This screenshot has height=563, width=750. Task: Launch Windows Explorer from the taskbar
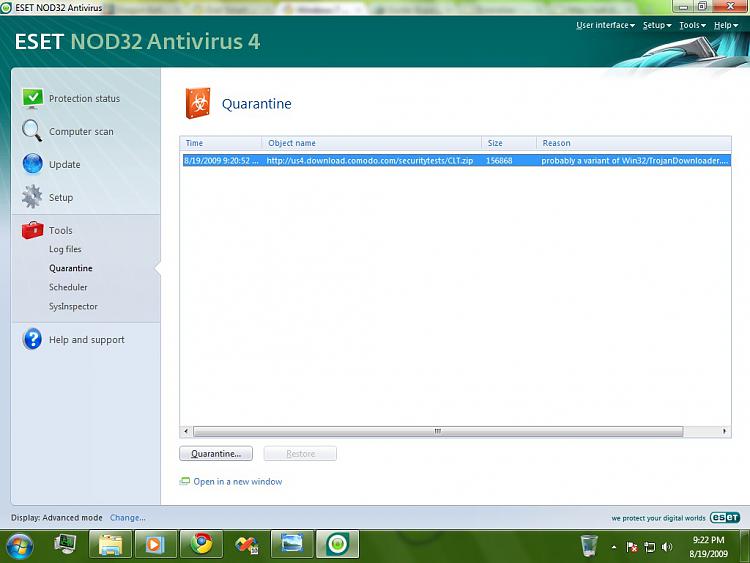[110, 544]
